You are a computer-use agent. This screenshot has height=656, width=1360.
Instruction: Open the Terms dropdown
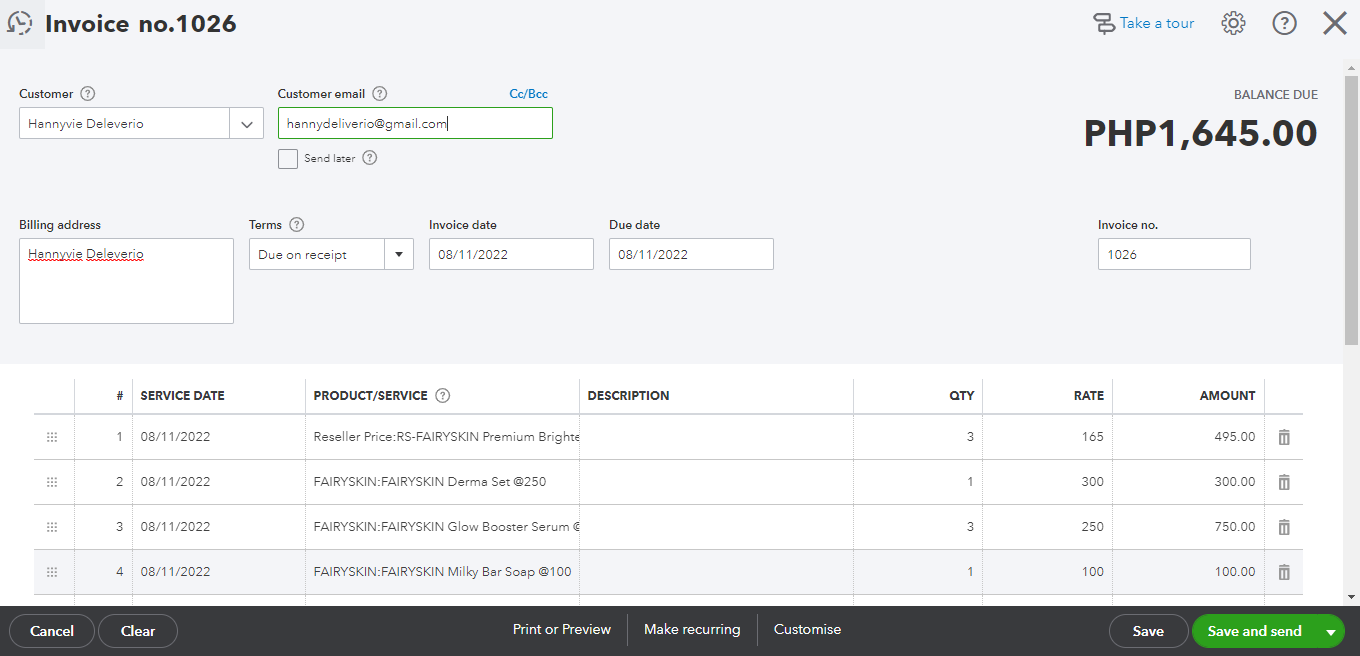point(399,255)
